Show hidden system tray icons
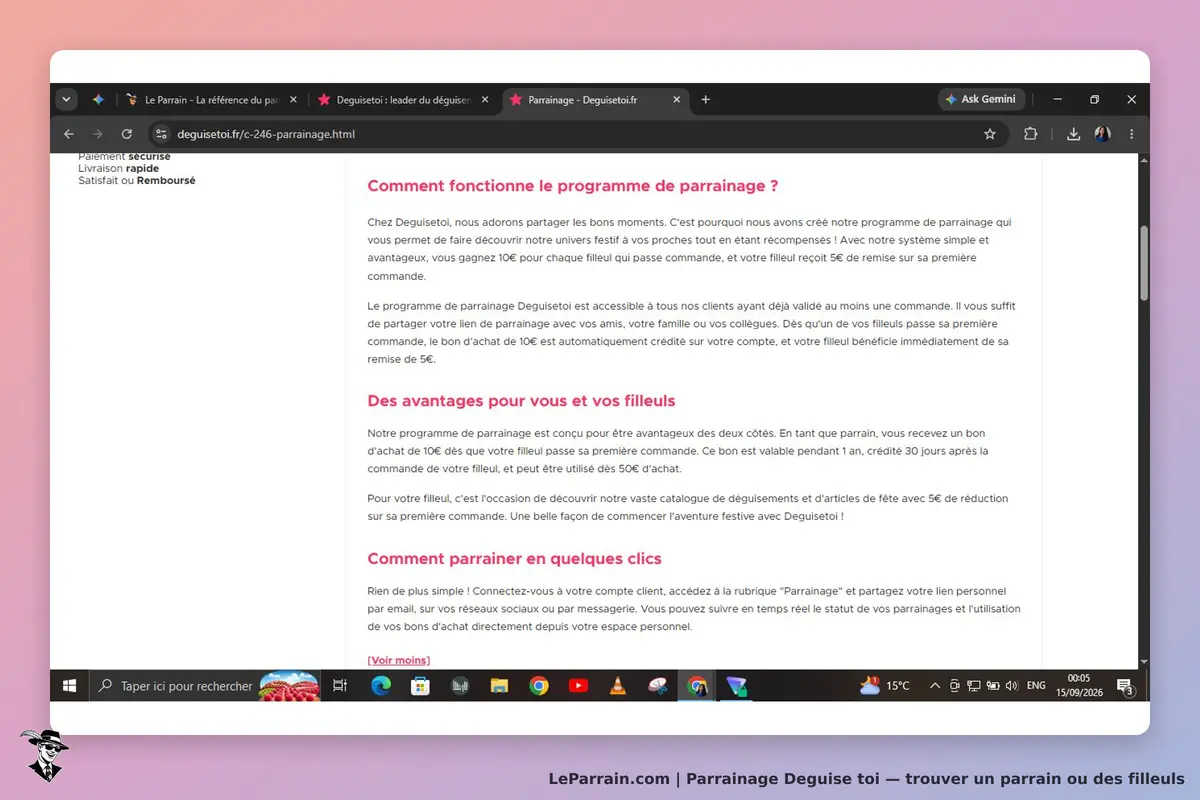 935,686
